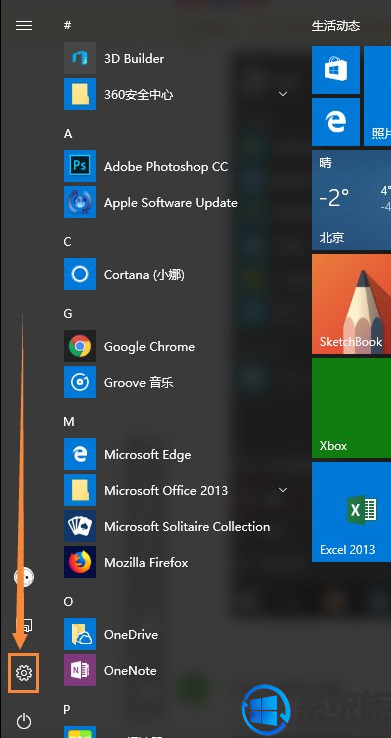Launch the 3D Builder app icon
The image size is (391, 738).
80,58
